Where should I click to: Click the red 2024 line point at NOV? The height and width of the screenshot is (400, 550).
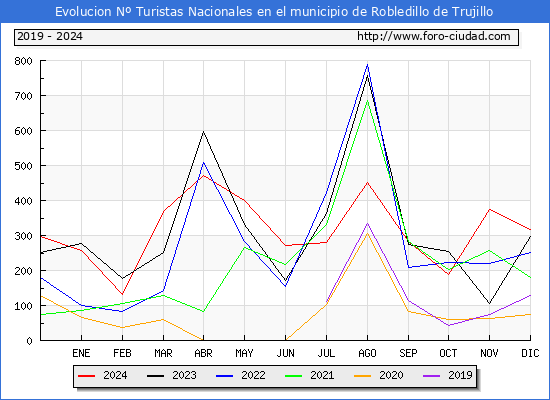pyautogui.click(x=489, y=209)
